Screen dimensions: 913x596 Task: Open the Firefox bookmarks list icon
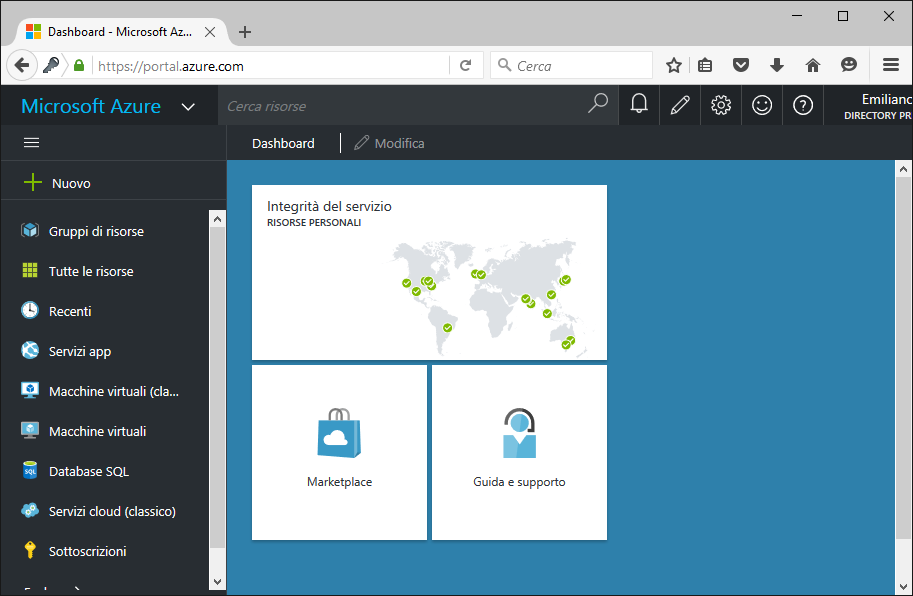click(x=705, y=65)
